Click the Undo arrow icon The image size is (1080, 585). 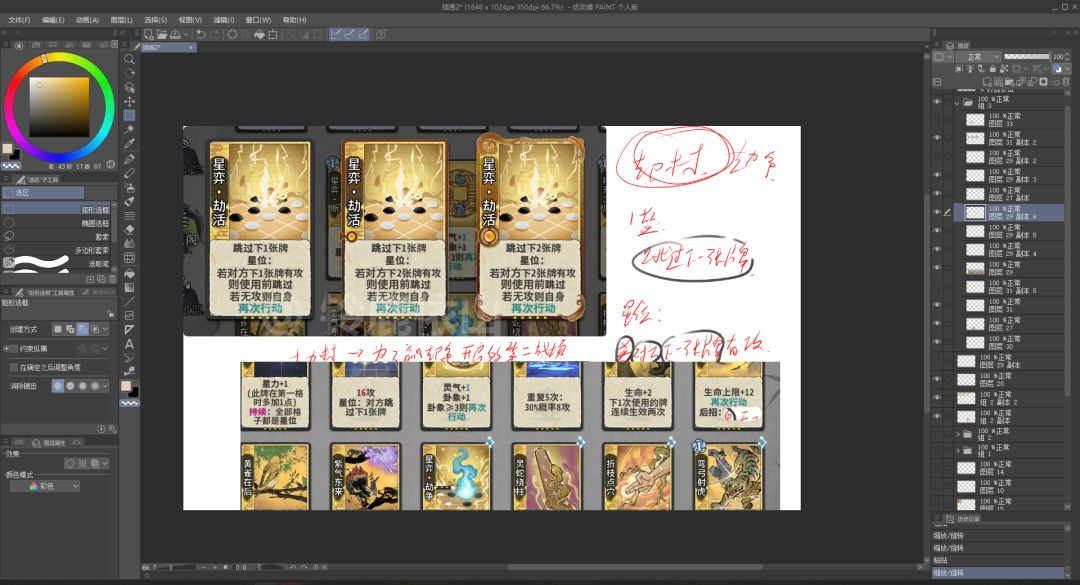(200, 34)
